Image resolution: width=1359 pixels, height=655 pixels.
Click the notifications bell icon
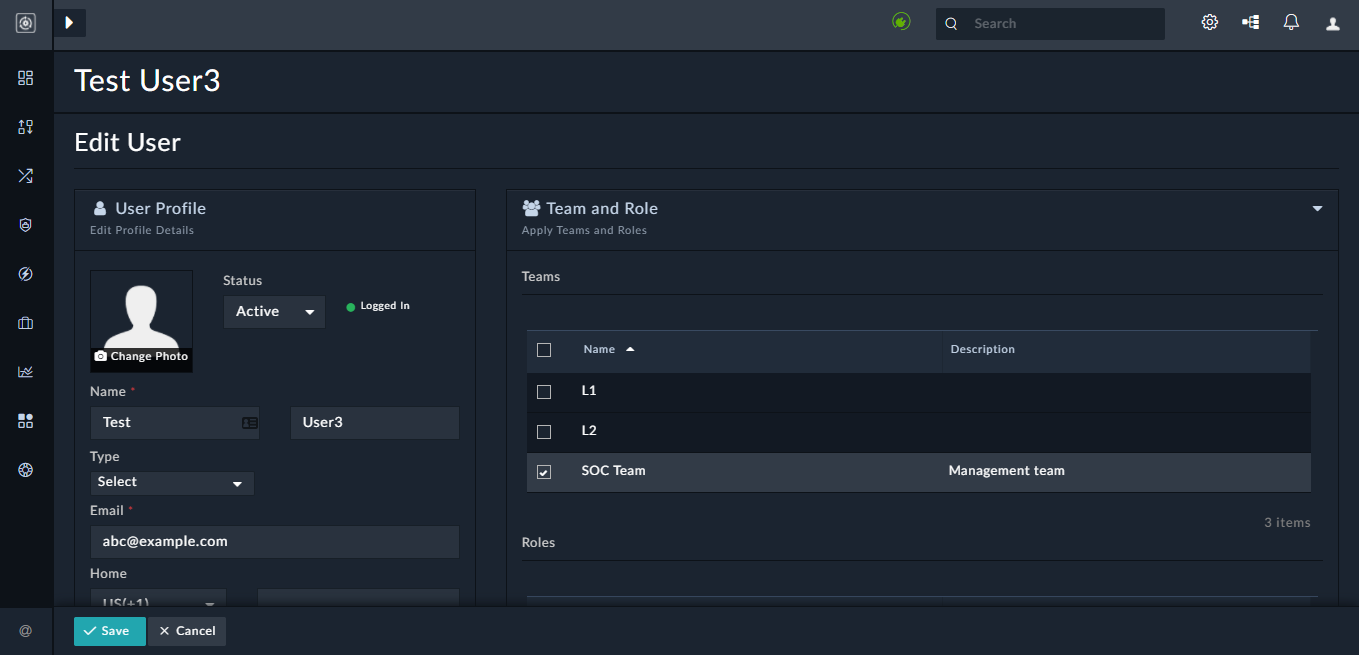(x=1291, y=21)
